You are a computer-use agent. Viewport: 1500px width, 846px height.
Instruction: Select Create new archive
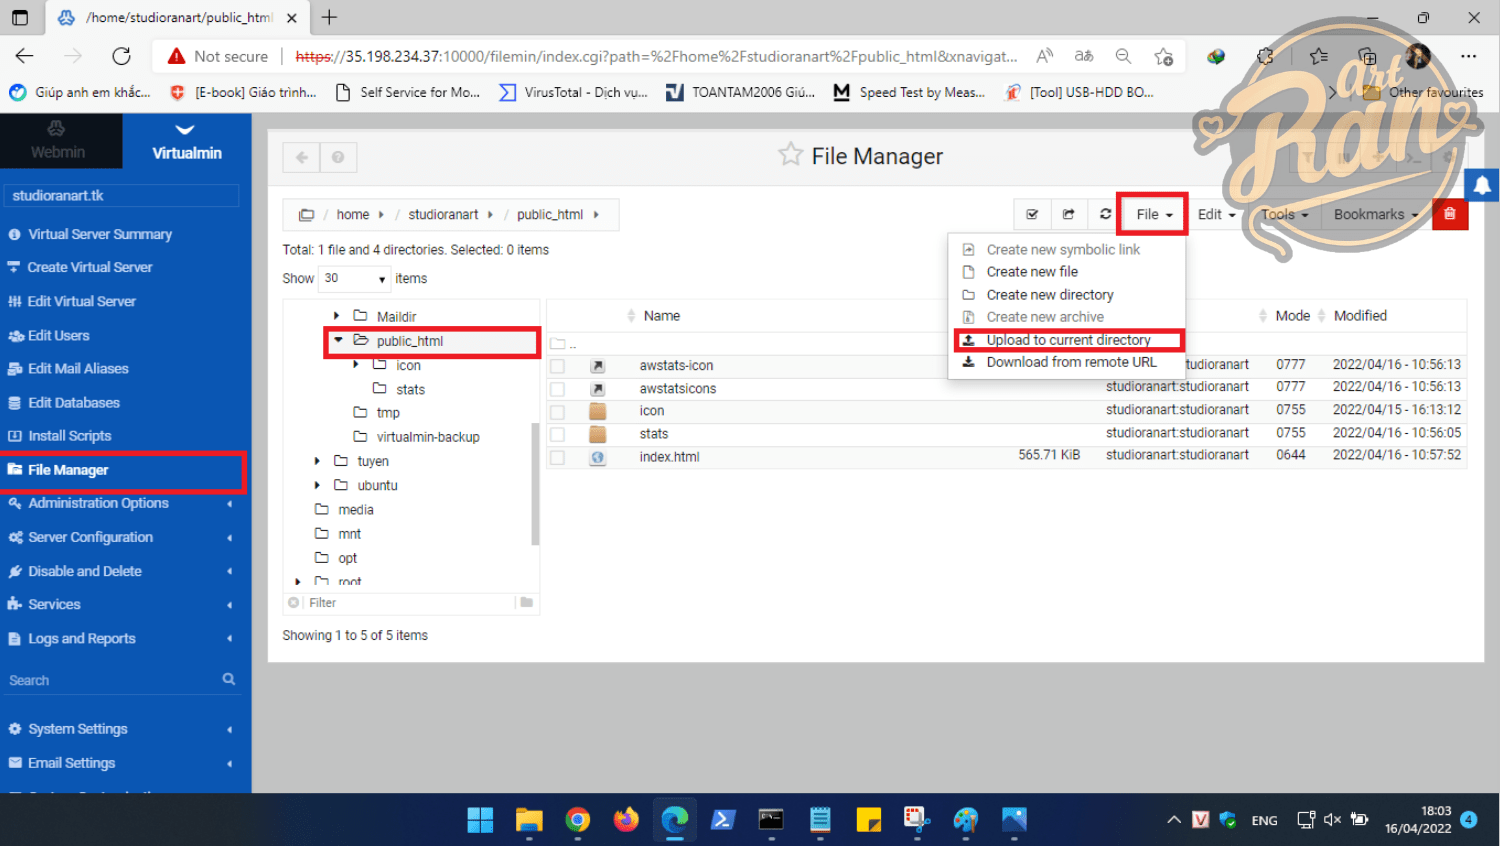point(1045,316)
